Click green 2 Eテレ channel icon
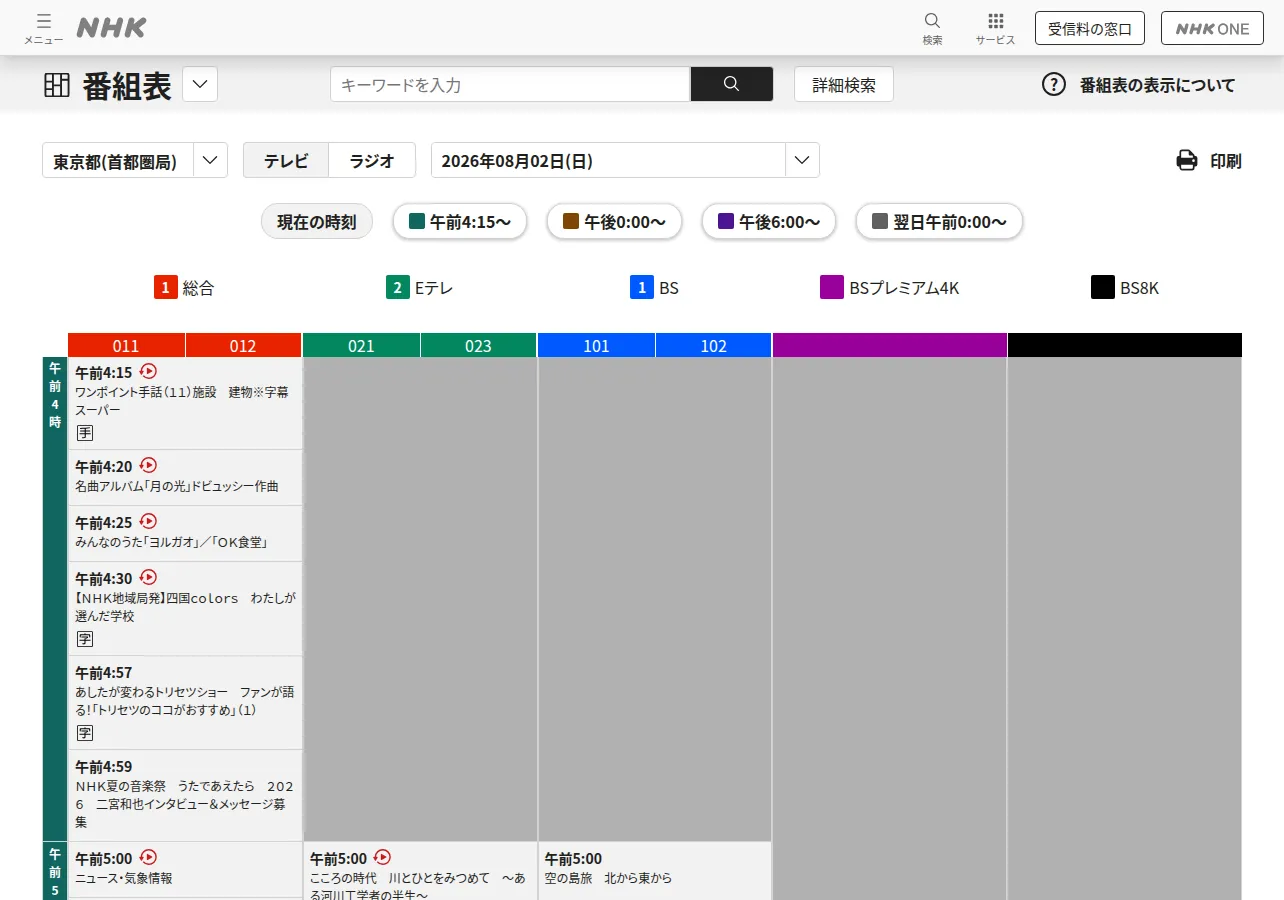This screenshot has width=1284, height=900. [398, 288]
